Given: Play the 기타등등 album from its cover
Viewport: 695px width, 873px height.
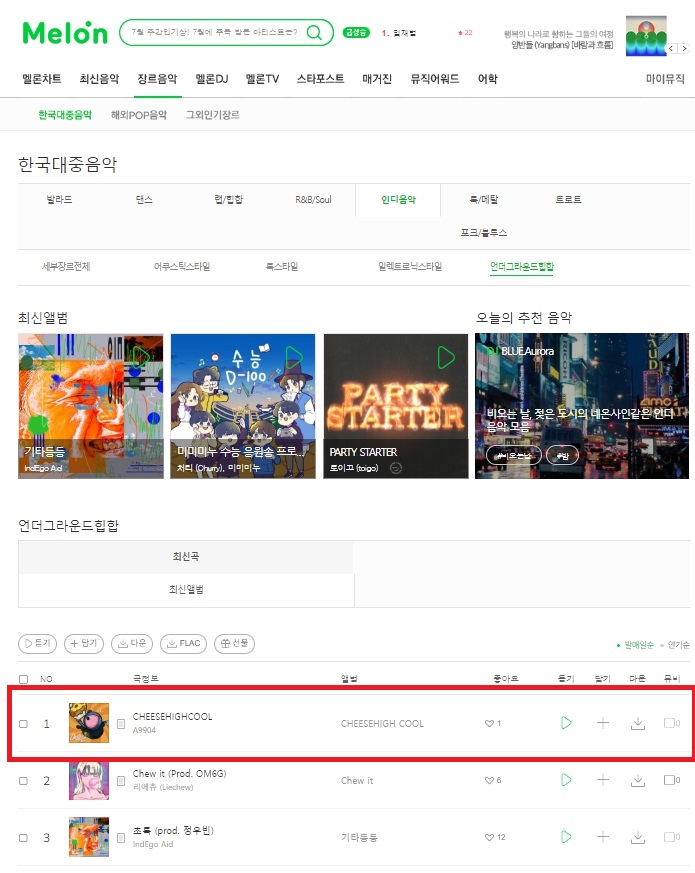Looking at the screenshot, I should coord(140,357).
